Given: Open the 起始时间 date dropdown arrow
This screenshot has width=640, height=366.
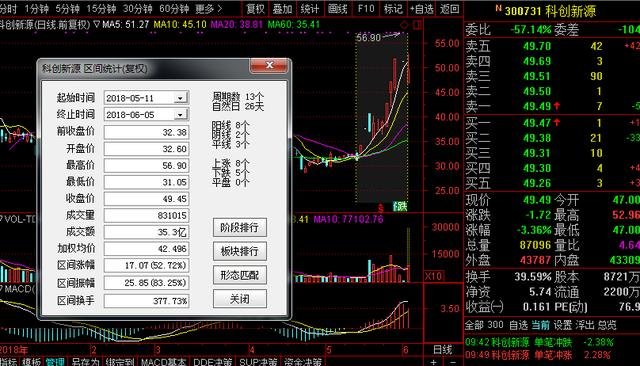Looking at the screenshot, I should [x=180, y=98].
